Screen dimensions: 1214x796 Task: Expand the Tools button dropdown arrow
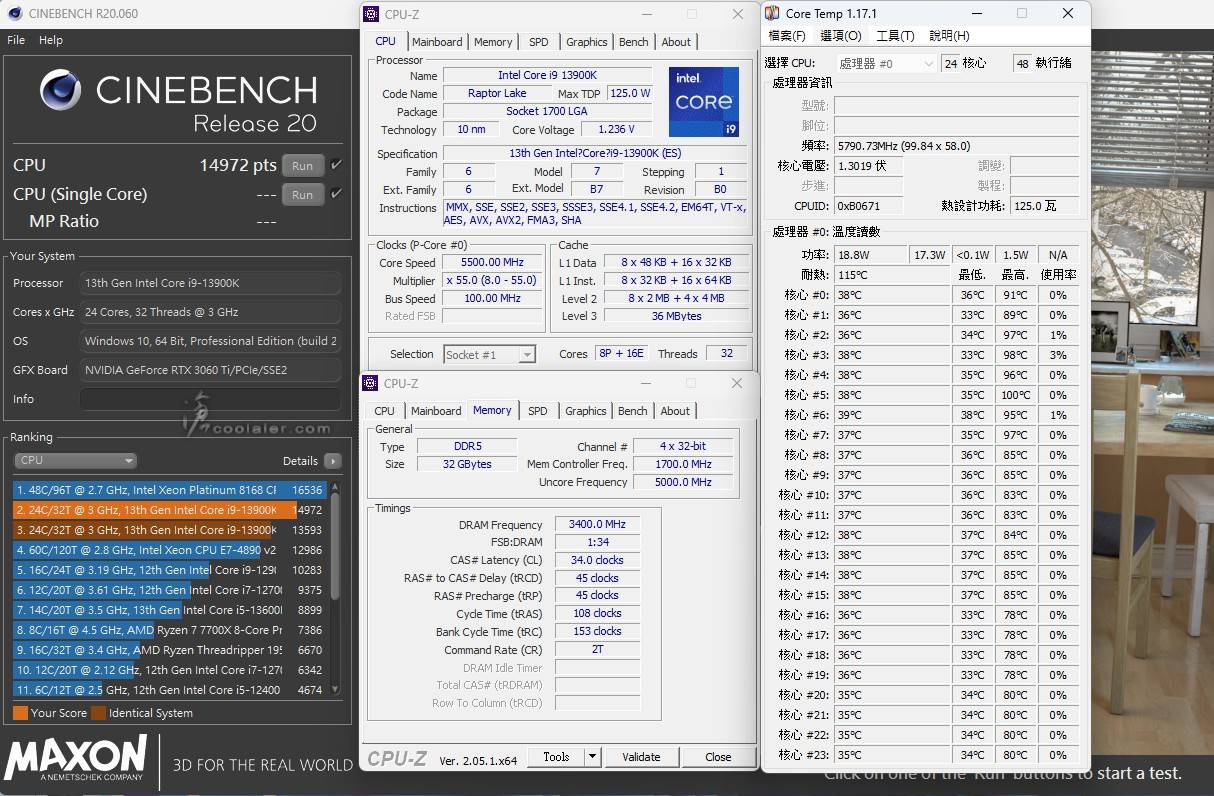[x=592, y=757]
